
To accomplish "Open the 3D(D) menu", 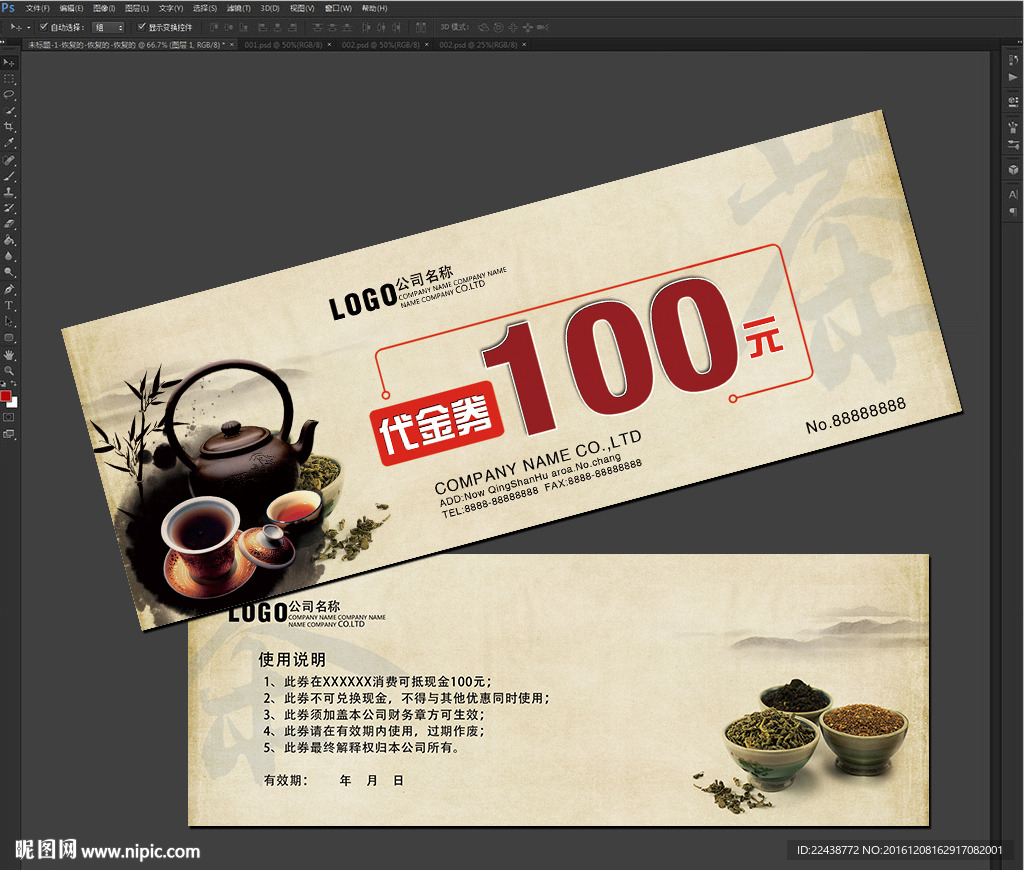I will pyautogui.click(x=270, y=8).
